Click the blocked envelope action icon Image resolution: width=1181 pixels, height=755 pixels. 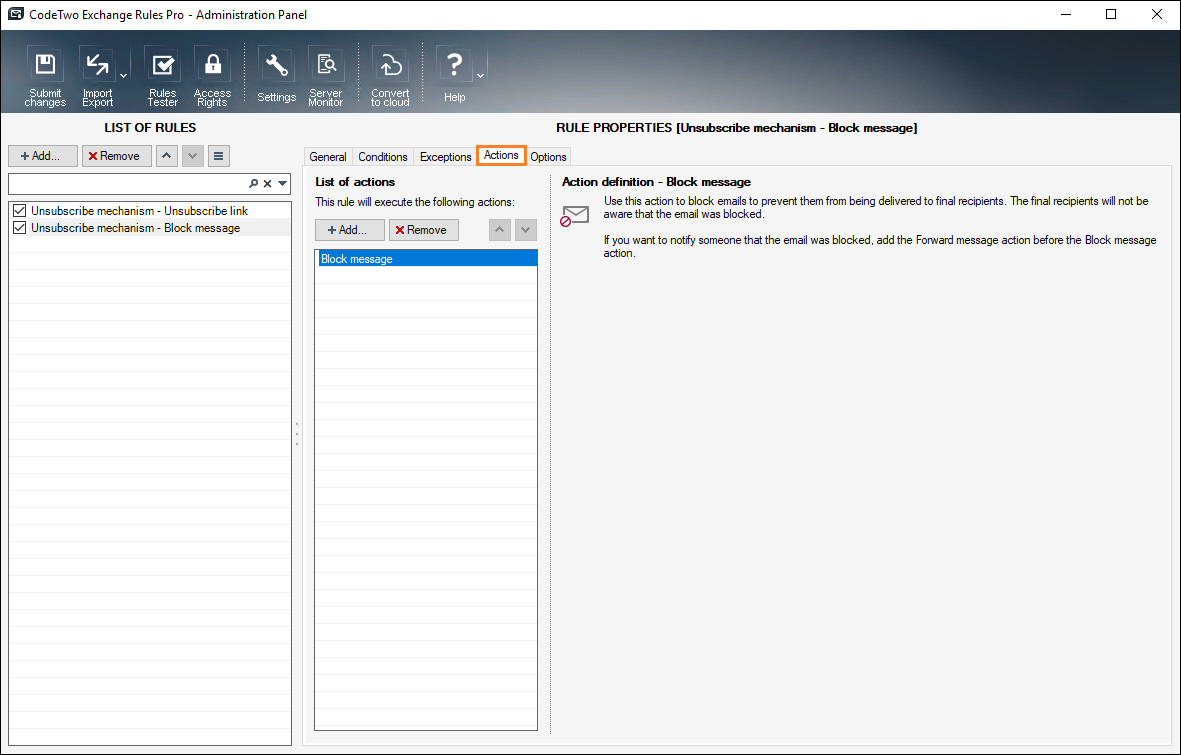(575, 216)
